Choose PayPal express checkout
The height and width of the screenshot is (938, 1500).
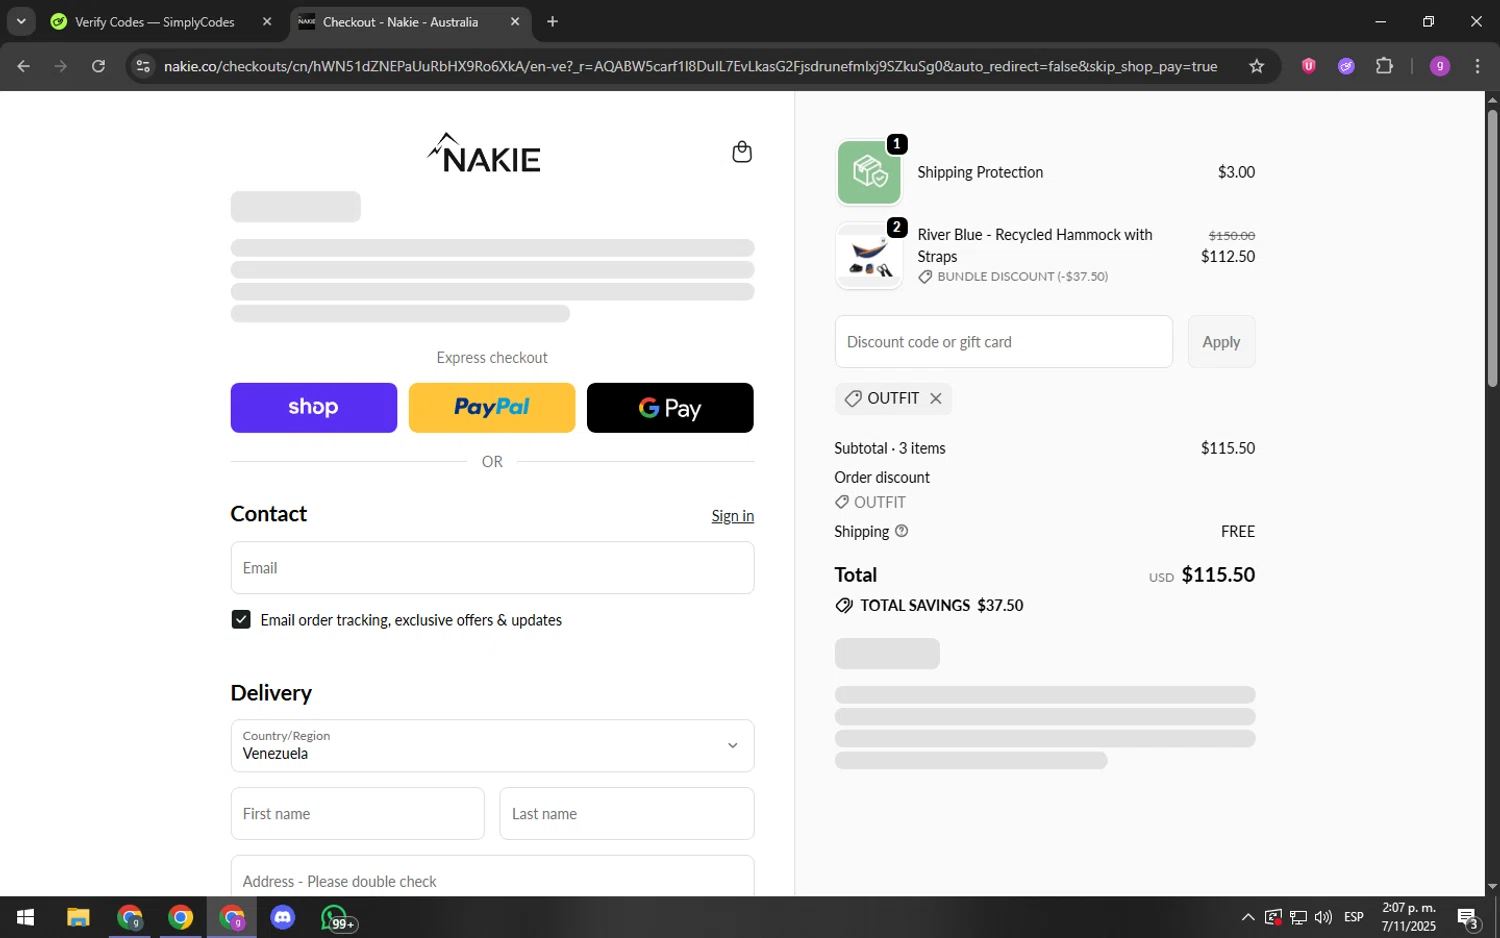(x=492, y=408)
